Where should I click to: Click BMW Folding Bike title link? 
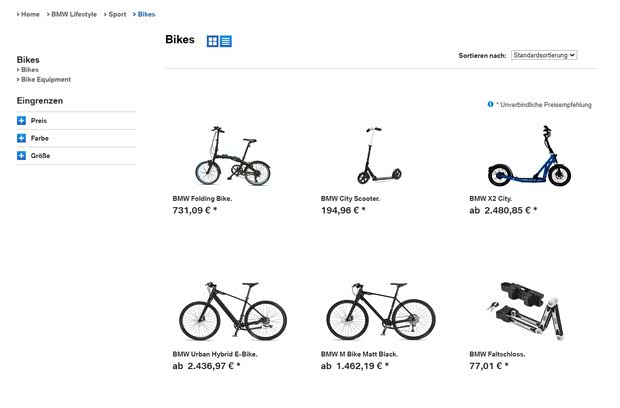point(202,198)
